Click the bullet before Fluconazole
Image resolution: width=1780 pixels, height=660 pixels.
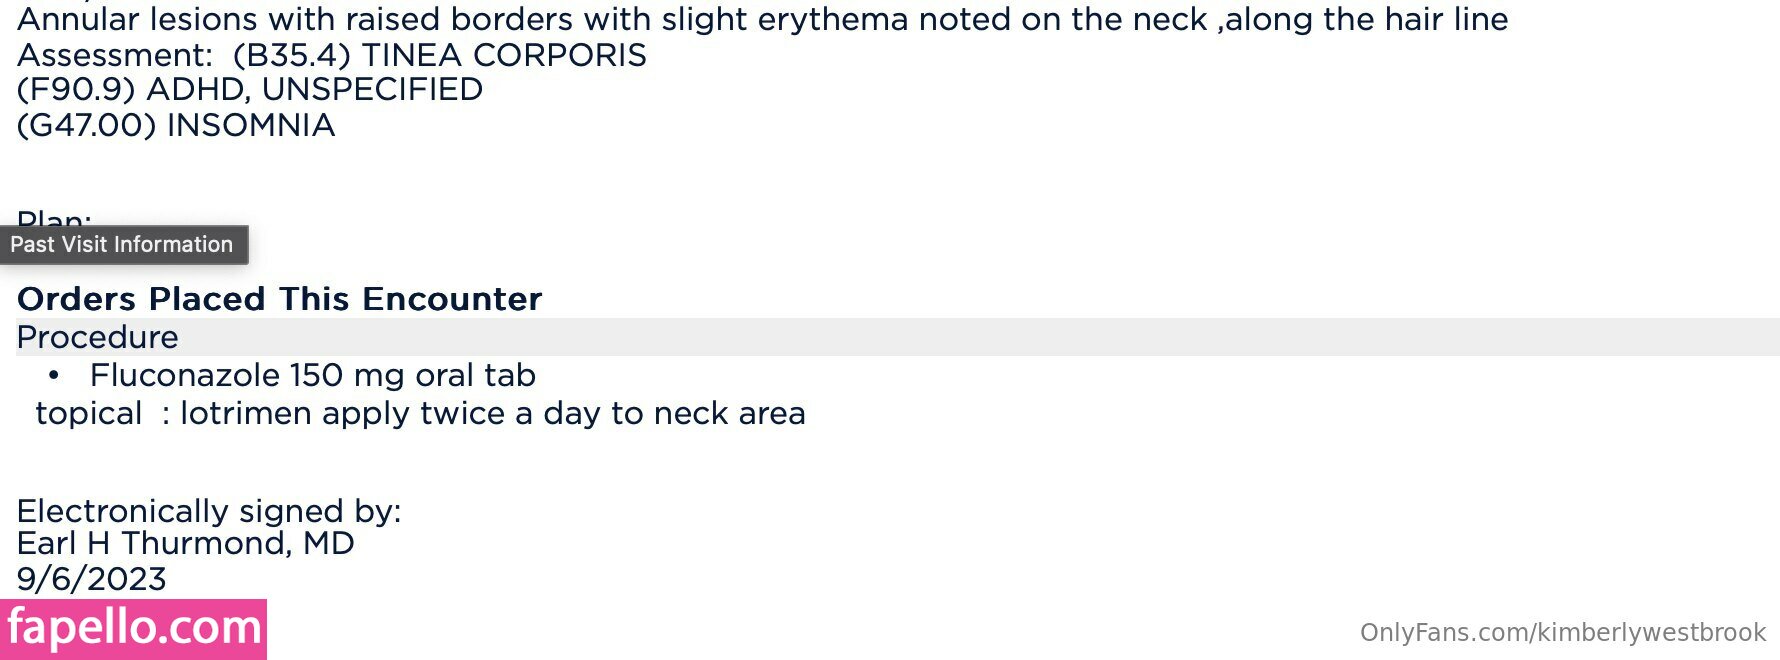[x=54, y=375]
